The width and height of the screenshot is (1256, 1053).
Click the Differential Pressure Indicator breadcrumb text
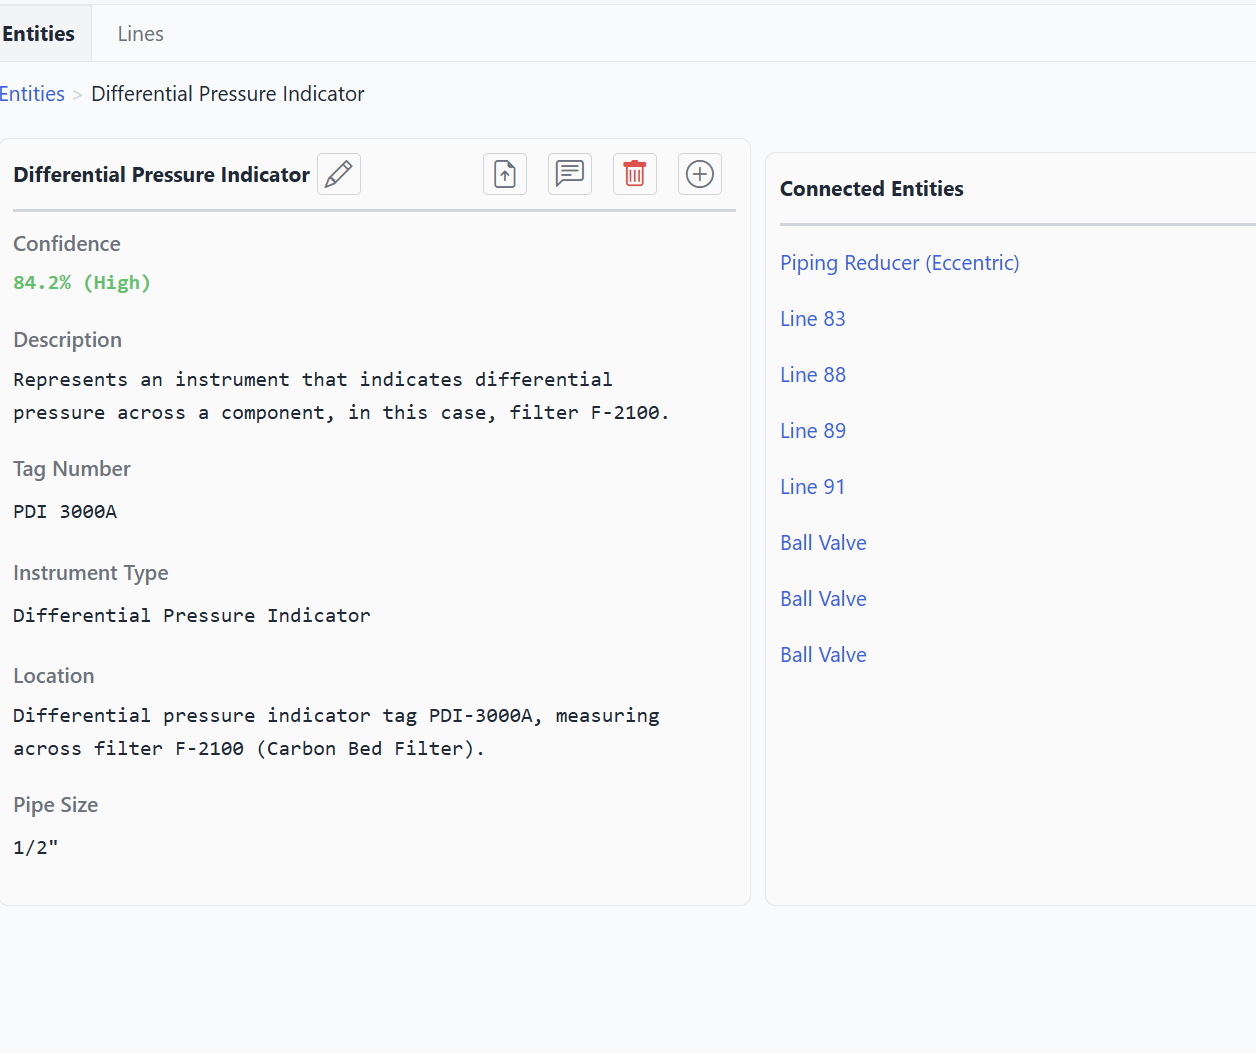click(227, 94)
